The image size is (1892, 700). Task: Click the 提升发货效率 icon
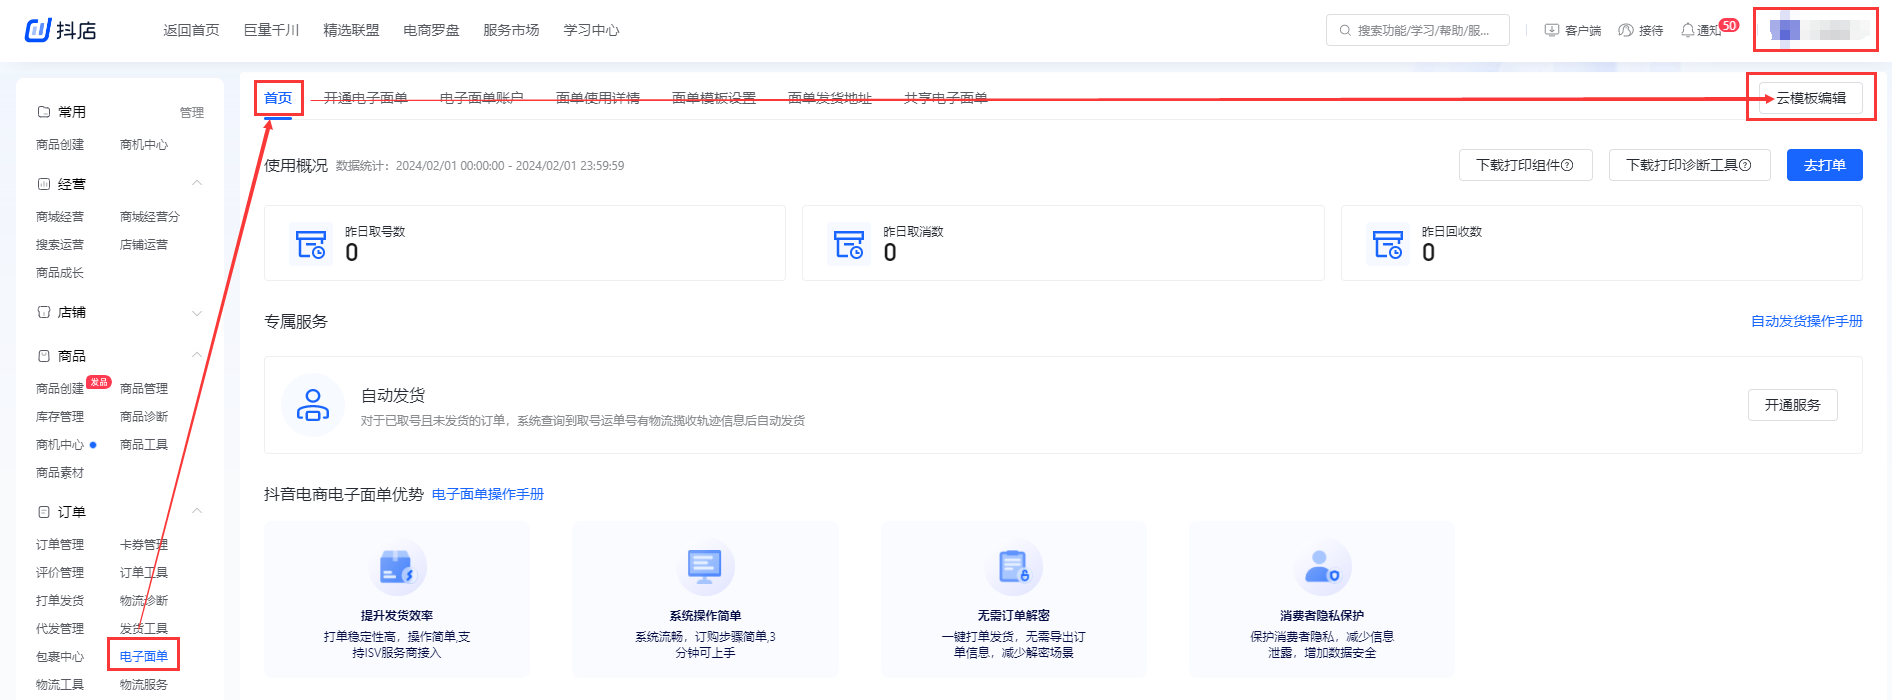pyautogui.click(x=397, y=567)
